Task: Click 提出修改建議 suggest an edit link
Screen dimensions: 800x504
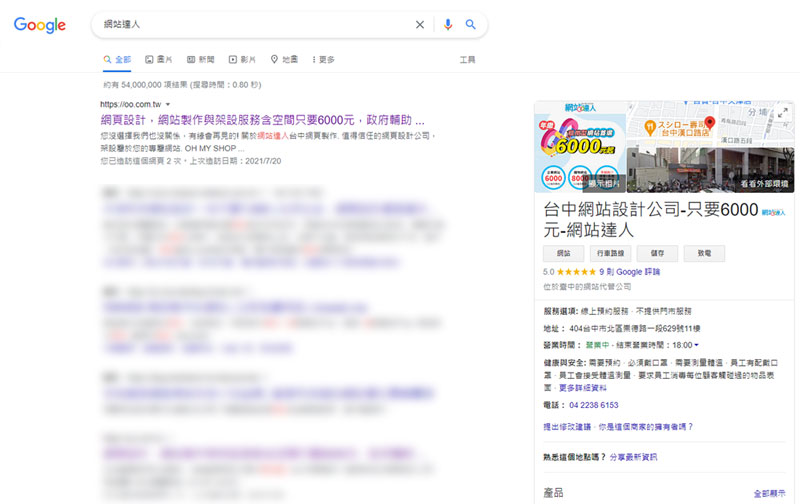Action: [567, 427]
